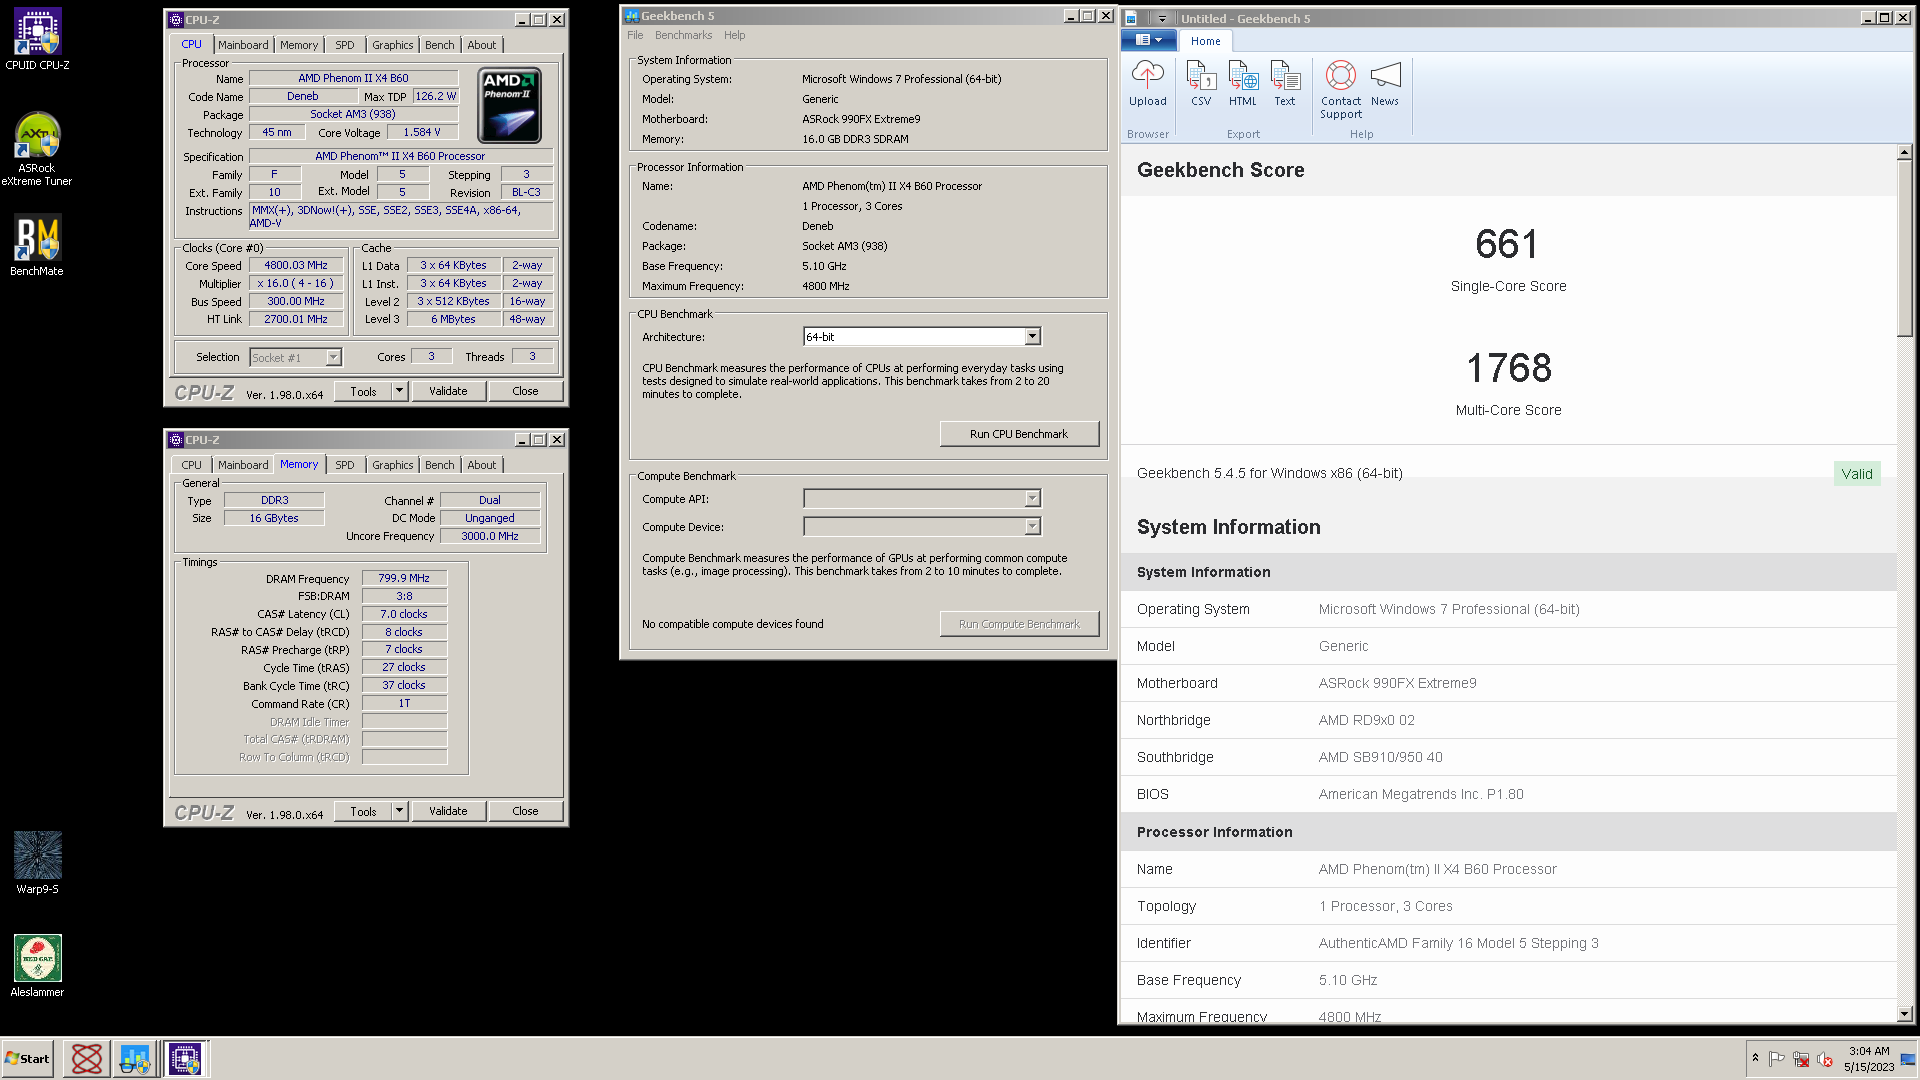Image resolution: width=1920 pixels, height=1080 pixels.
Task: Click Validate in upper CPU-Z window
Action: pos(448,391)
